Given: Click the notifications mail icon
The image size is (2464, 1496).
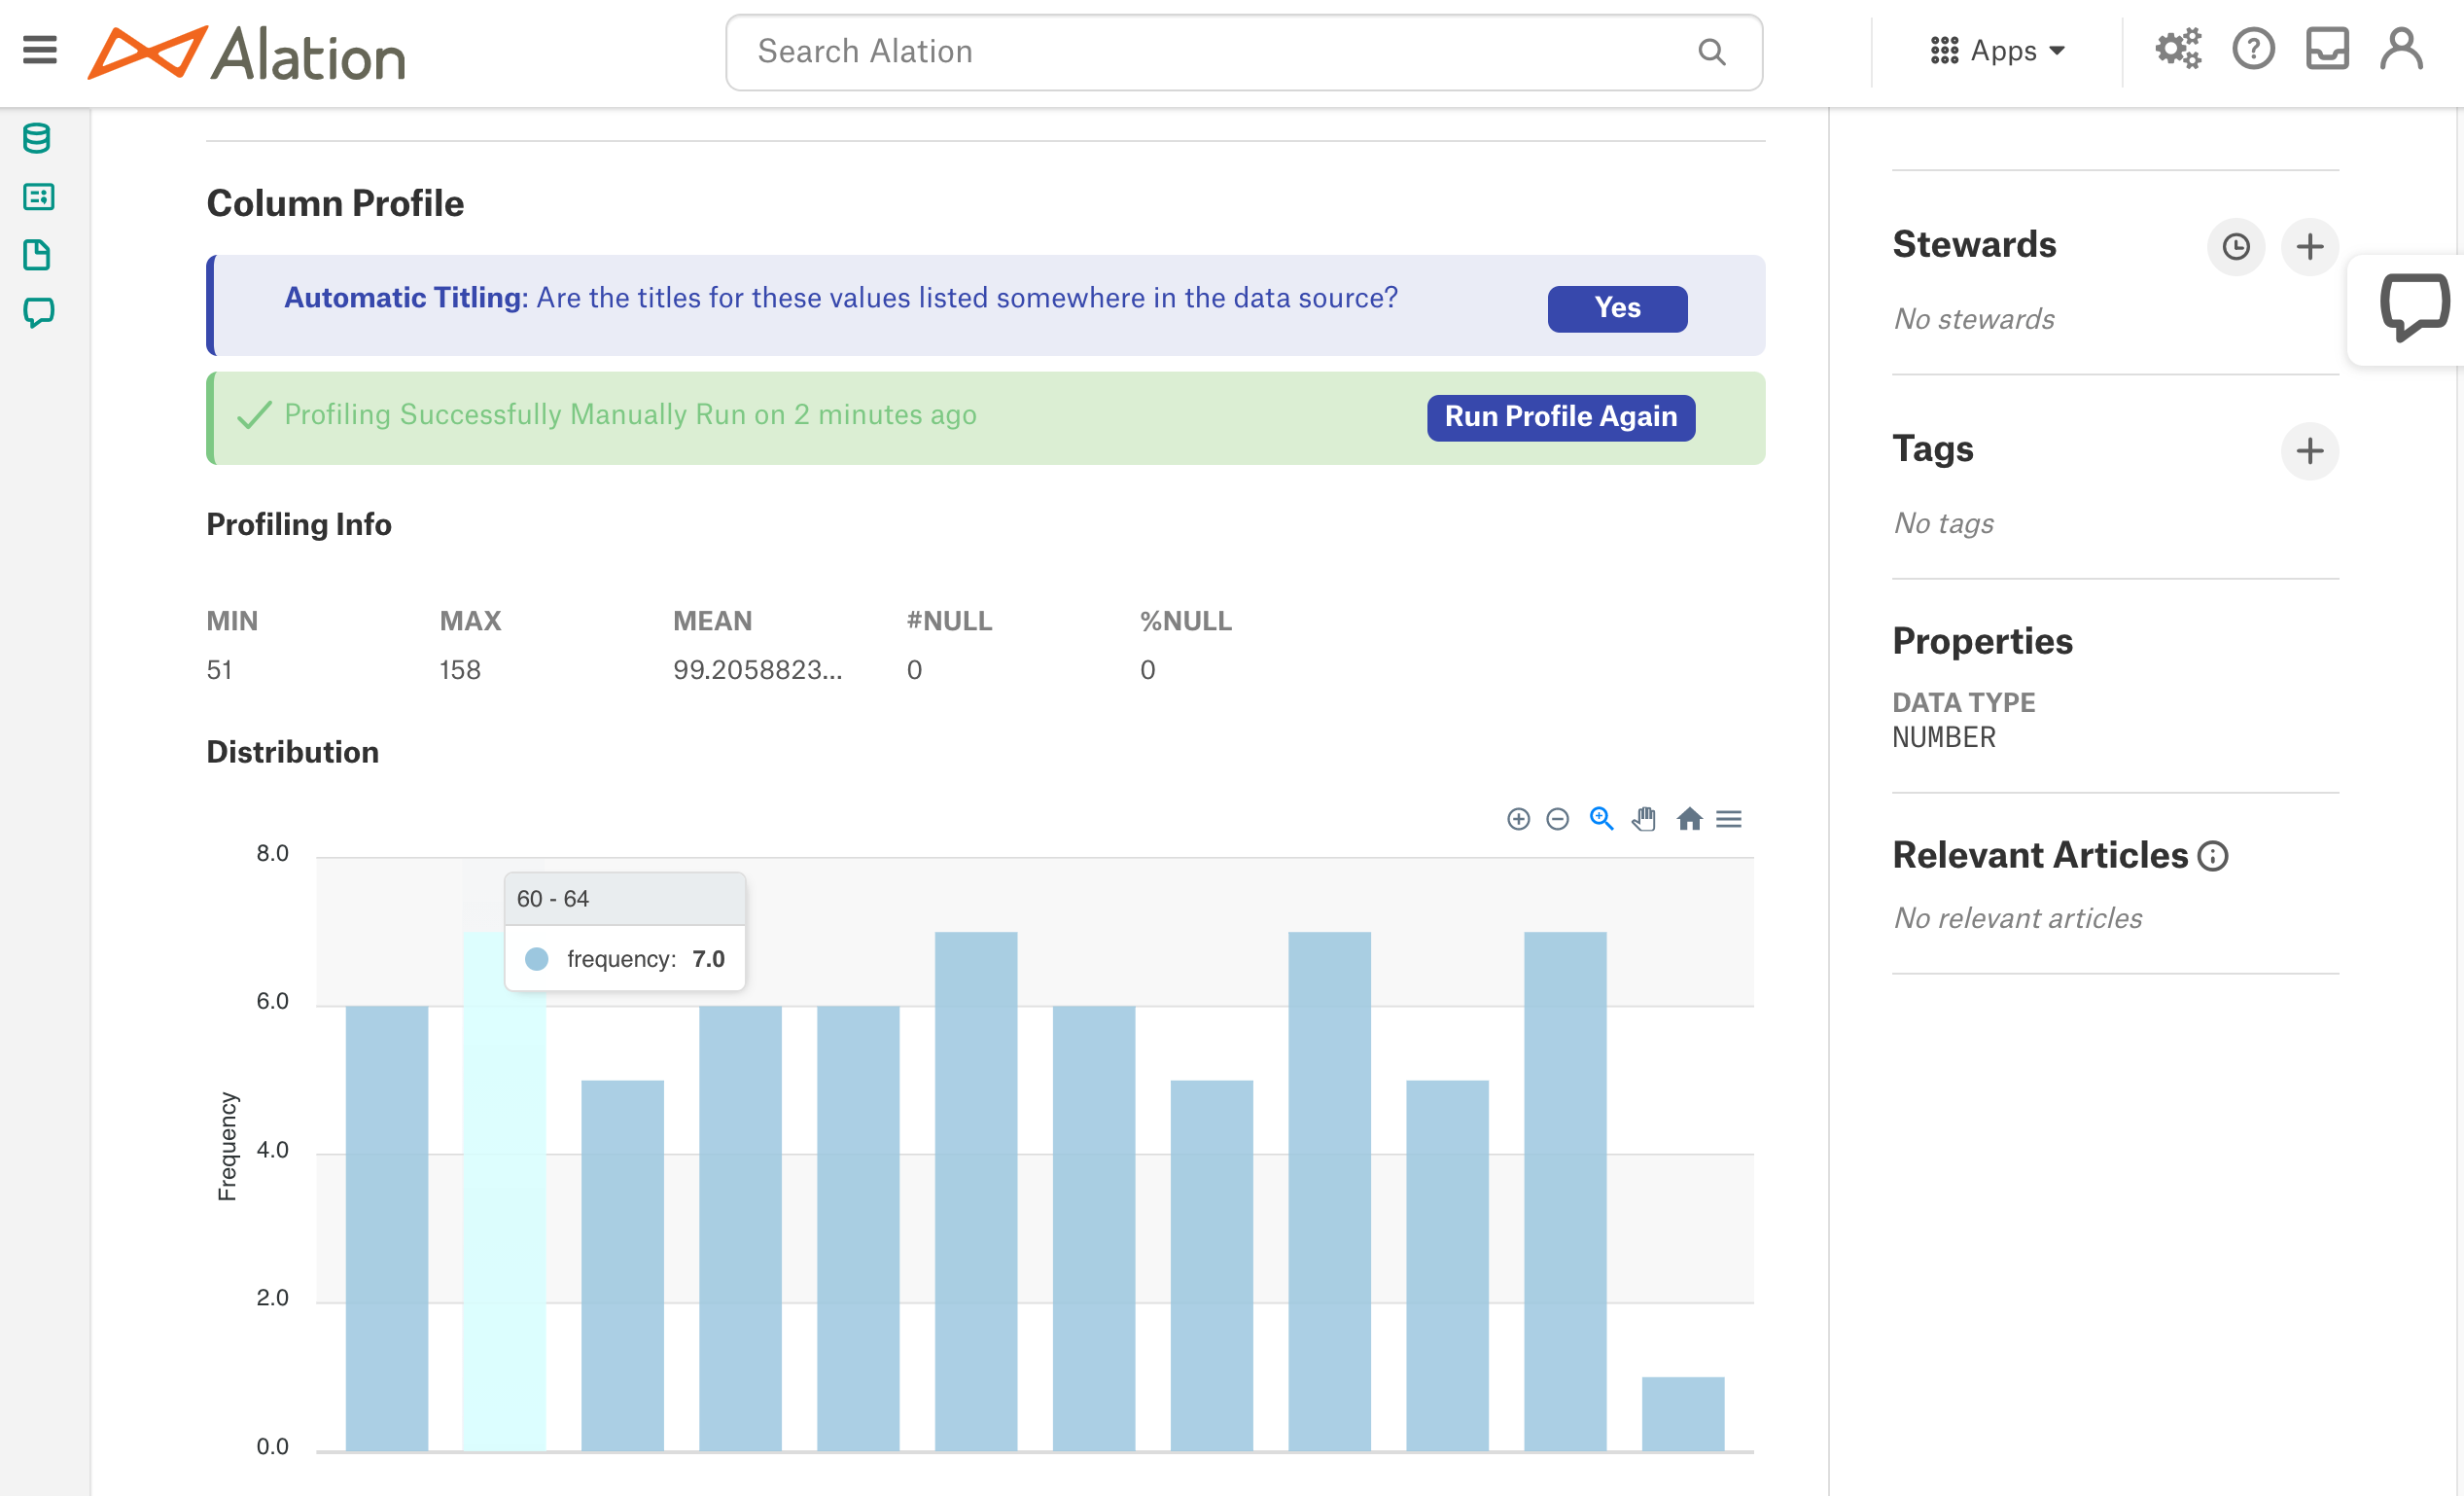Looking at the screenshot, I should click(x=2327, y=50).
